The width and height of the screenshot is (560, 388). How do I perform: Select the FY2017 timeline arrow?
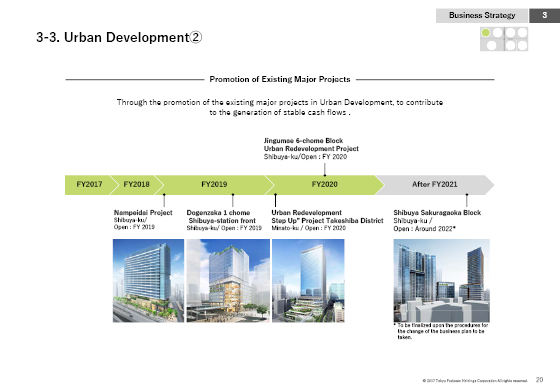coord(91,185)
